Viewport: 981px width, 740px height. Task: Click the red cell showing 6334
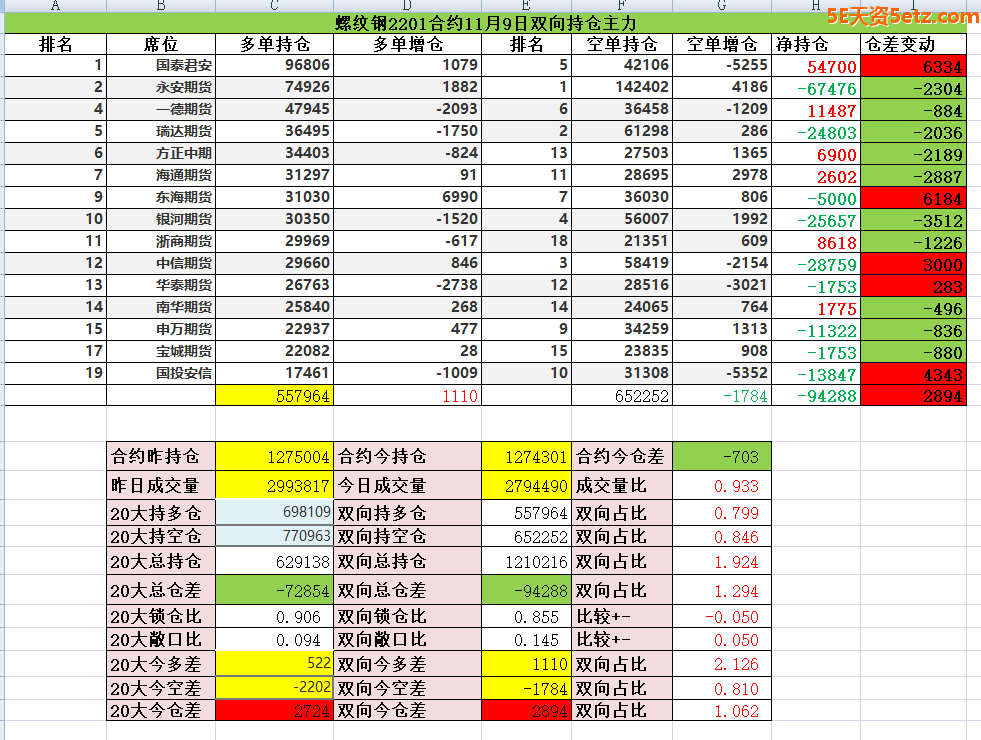[x=913, y=67]
